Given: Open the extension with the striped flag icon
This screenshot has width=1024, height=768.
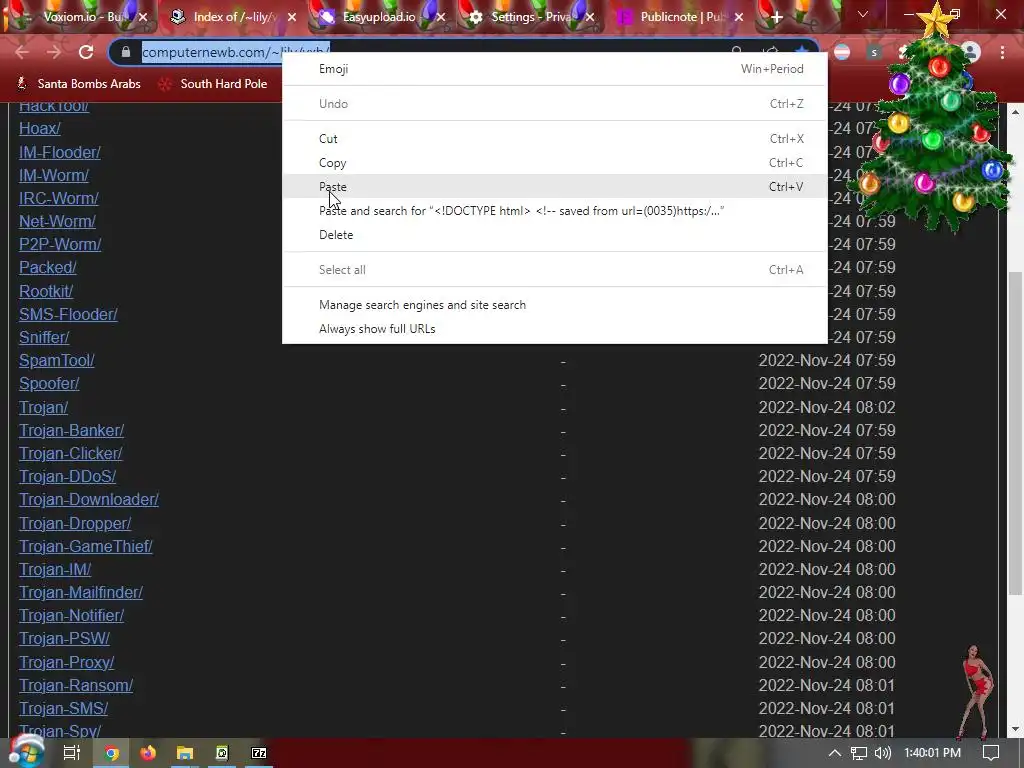Looking at the screenshot, I should [842, 52].
